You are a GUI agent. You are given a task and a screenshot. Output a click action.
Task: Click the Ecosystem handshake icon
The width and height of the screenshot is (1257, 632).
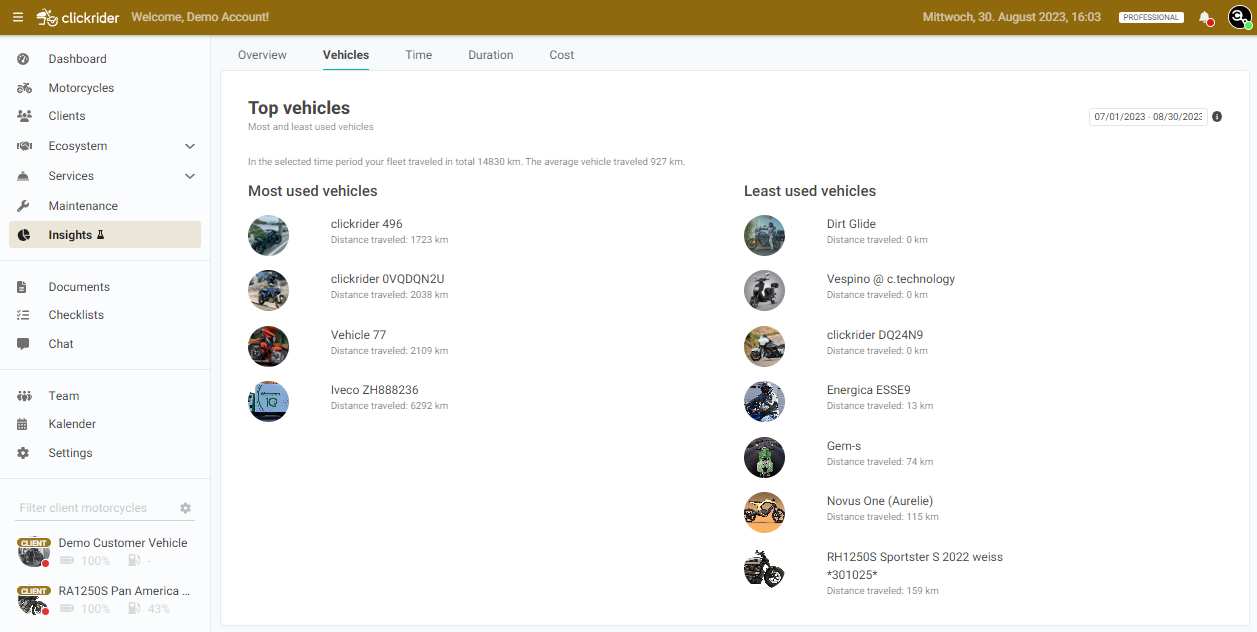pyautogui.click(x=24, y=146)
